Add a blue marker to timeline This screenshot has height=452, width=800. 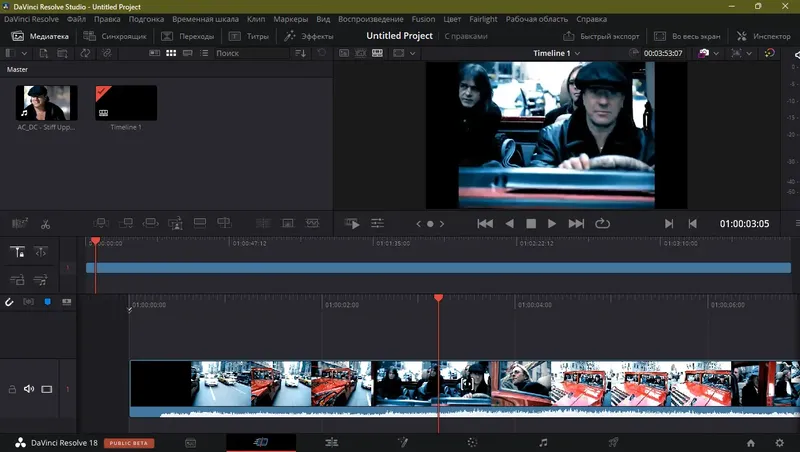click(47, 302)
